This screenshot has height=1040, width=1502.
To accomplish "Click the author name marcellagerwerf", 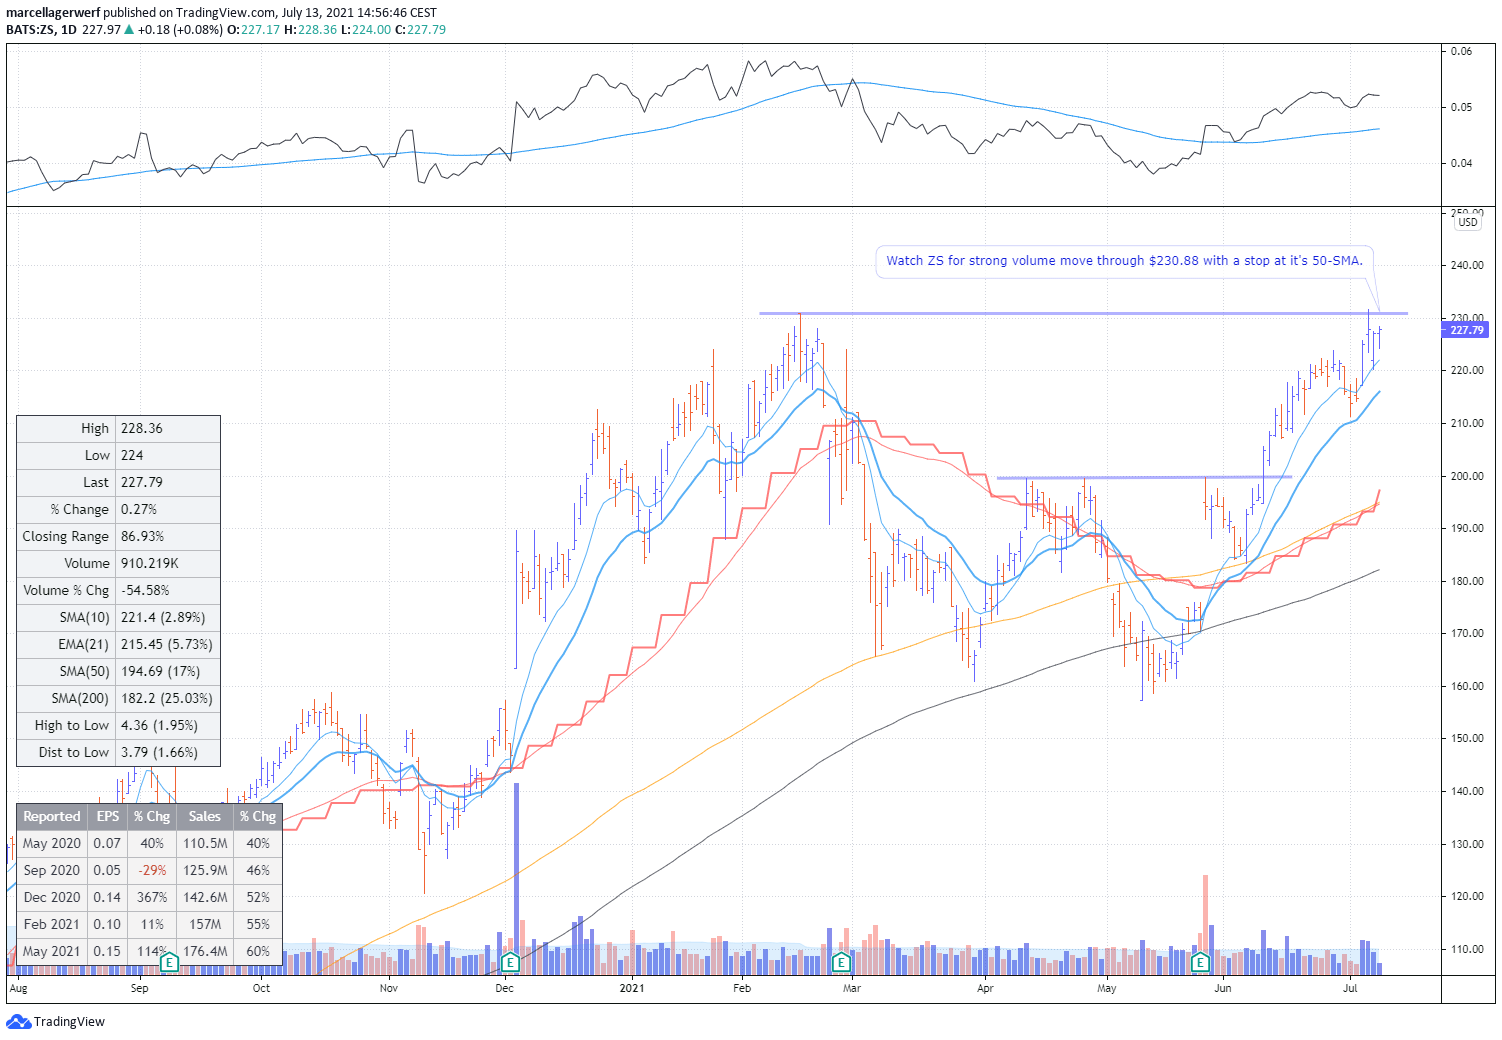I will (x=53, y=13).
